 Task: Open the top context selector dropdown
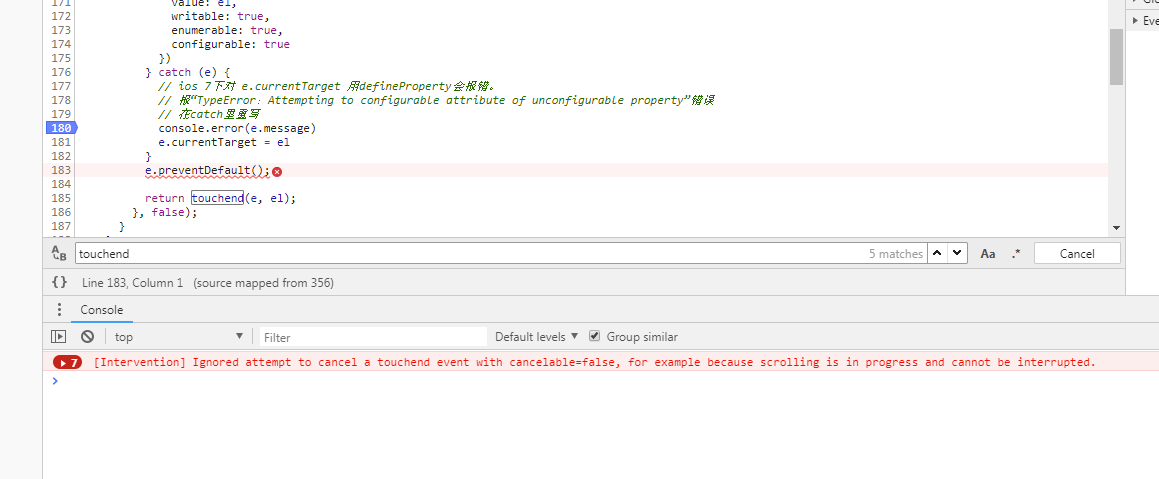coord(179,336)
